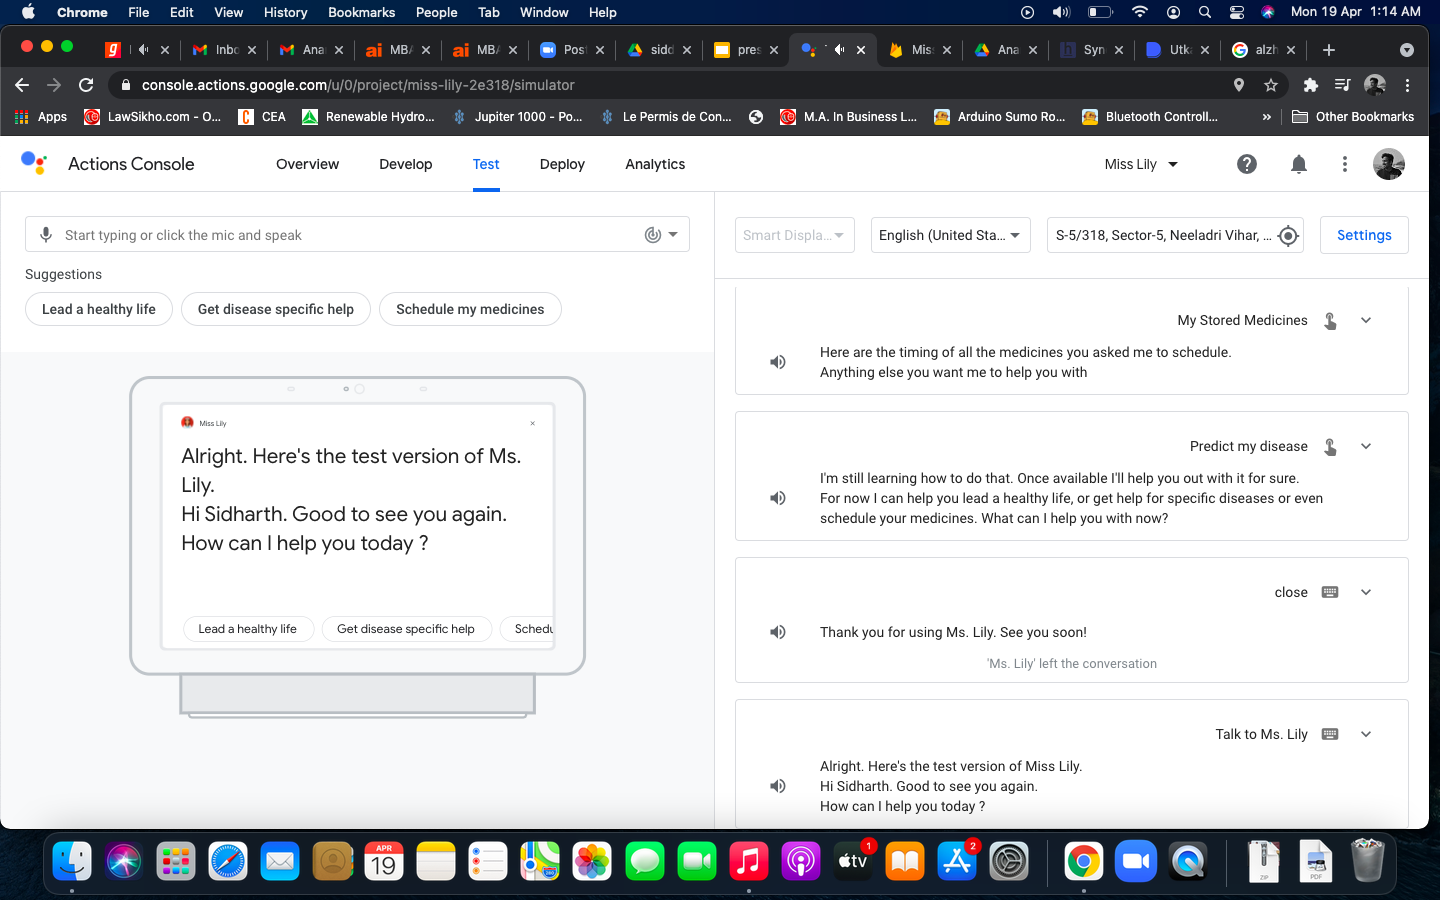This screenshot has width=1440, height=900.
Task: Click the touch icon beside Predict my disease
Action: click(1330, 446)
